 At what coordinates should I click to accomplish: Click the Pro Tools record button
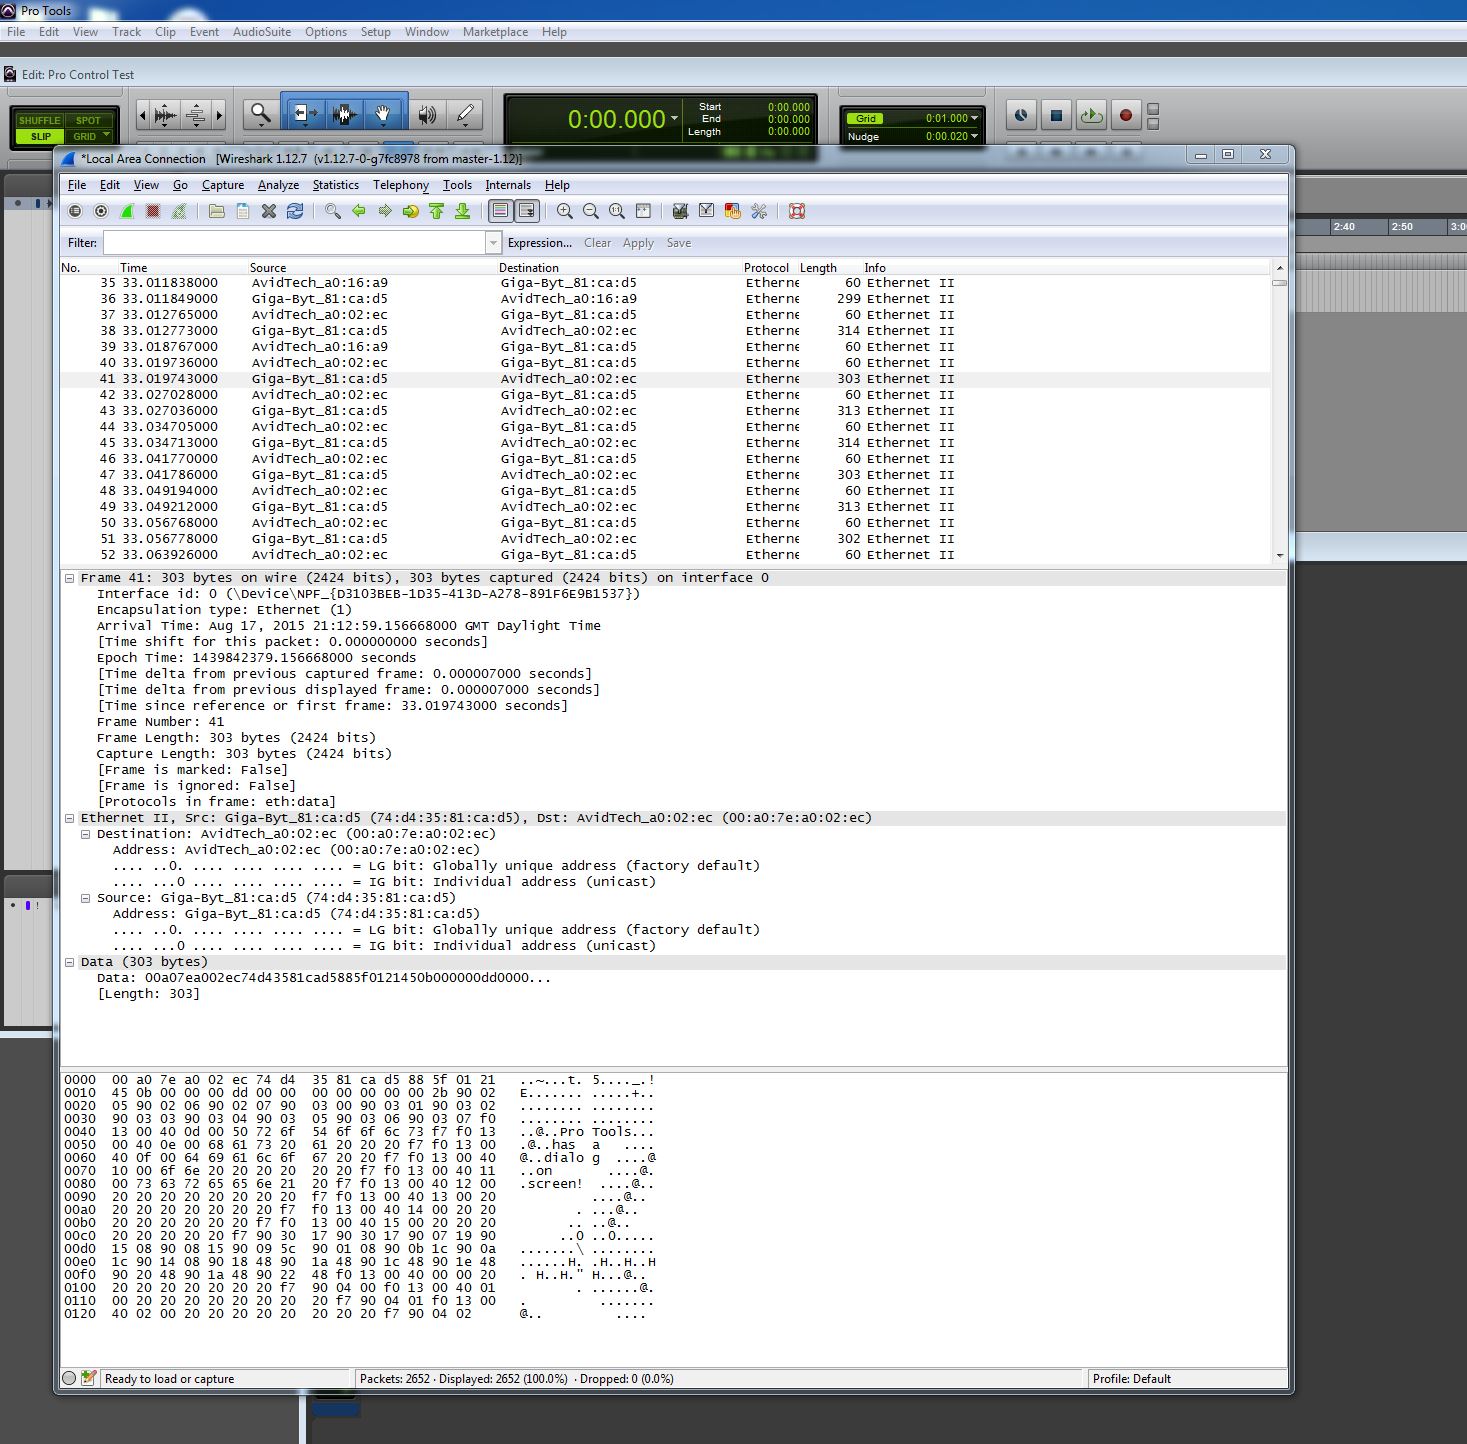click(x=1125, y=115)
